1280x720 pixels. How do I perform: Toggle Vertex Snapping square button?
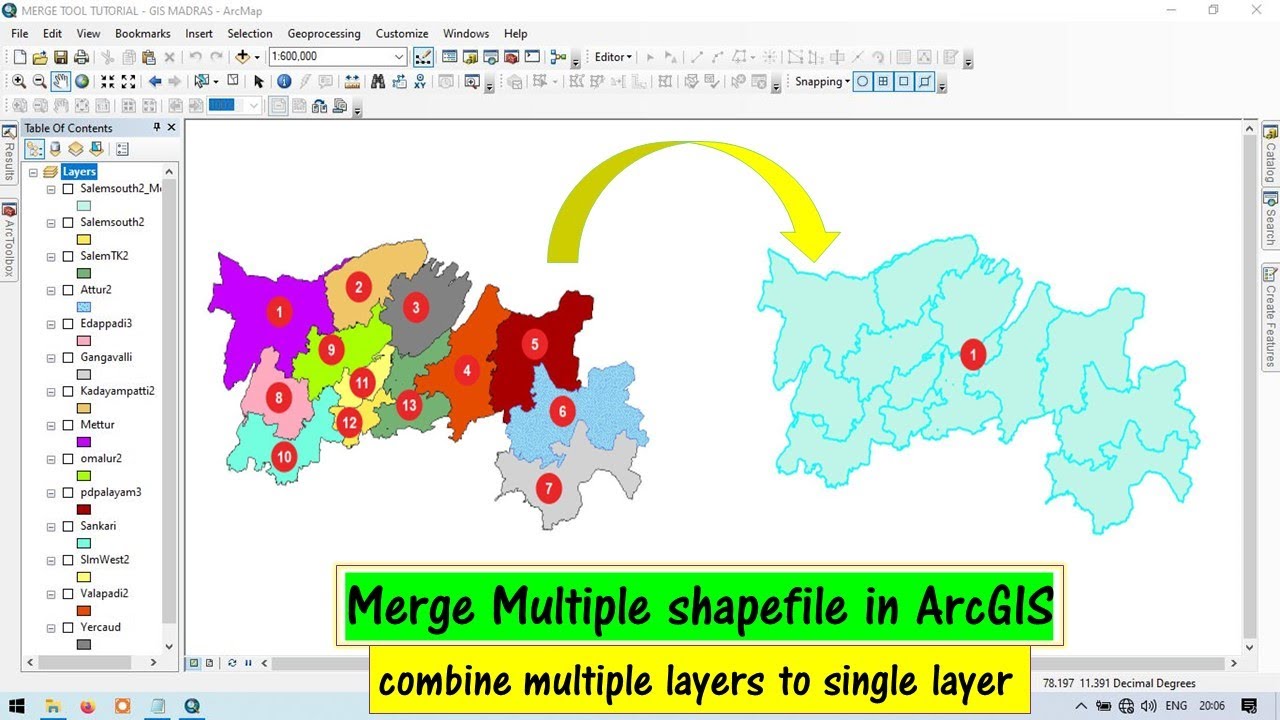click(x=904, y=82)
